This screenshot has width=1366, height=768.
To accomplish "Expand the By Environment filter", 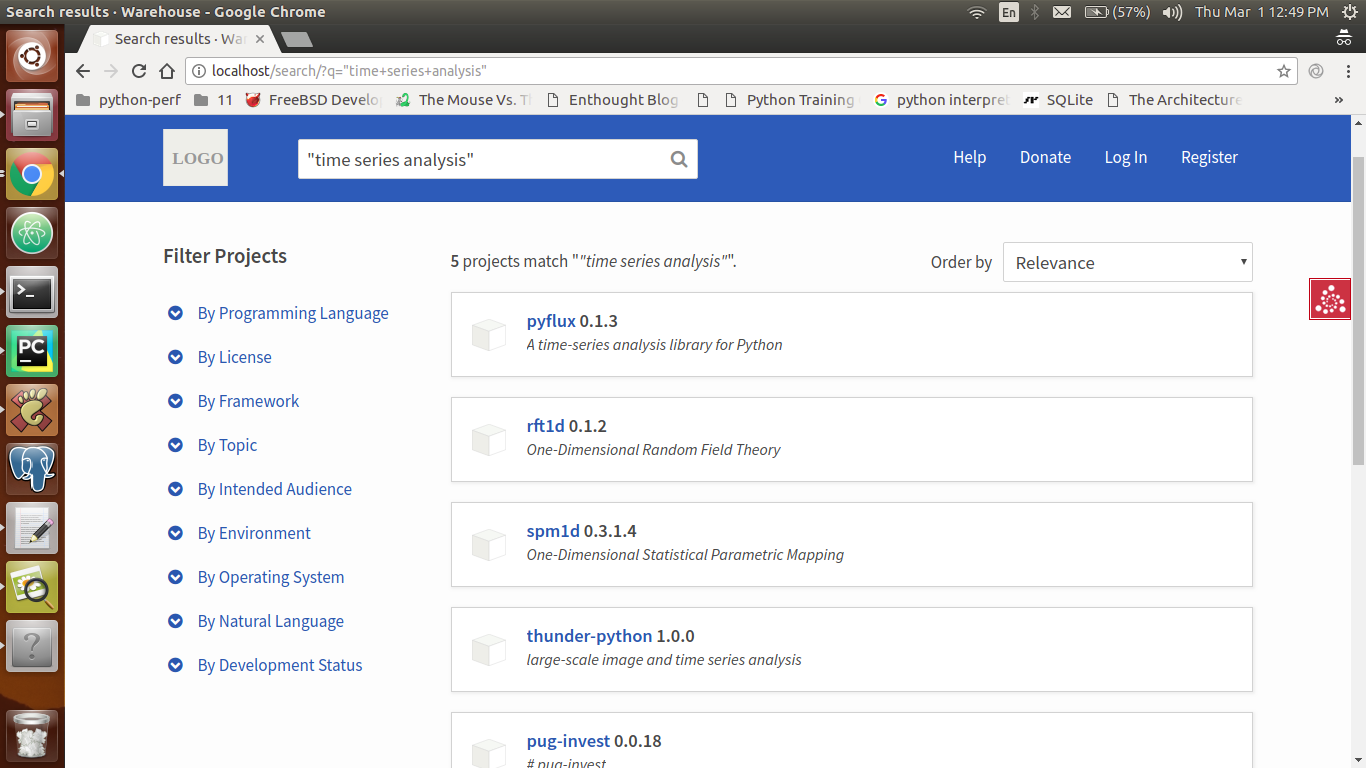I will [239, 533].
